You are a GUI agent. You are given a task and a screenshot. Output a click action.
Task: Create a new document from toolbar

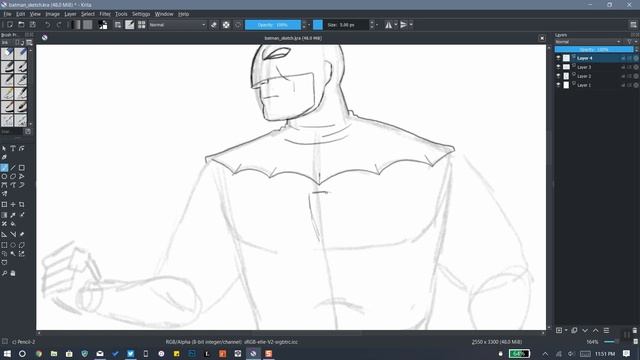[x=10, y=25]
